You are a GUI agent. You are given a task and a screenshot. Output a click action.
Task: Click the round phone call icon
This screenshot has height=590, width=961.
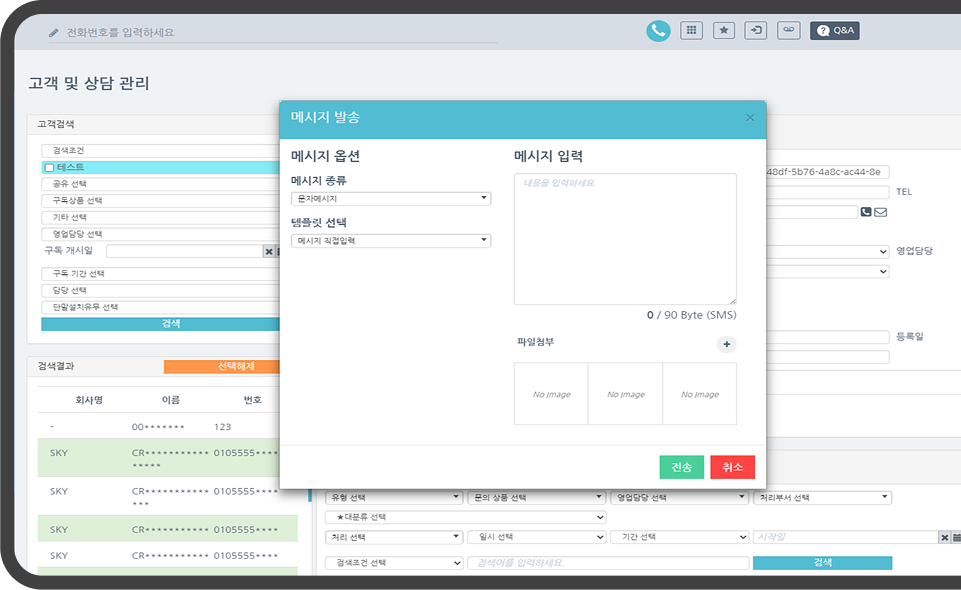coord(658,31)
